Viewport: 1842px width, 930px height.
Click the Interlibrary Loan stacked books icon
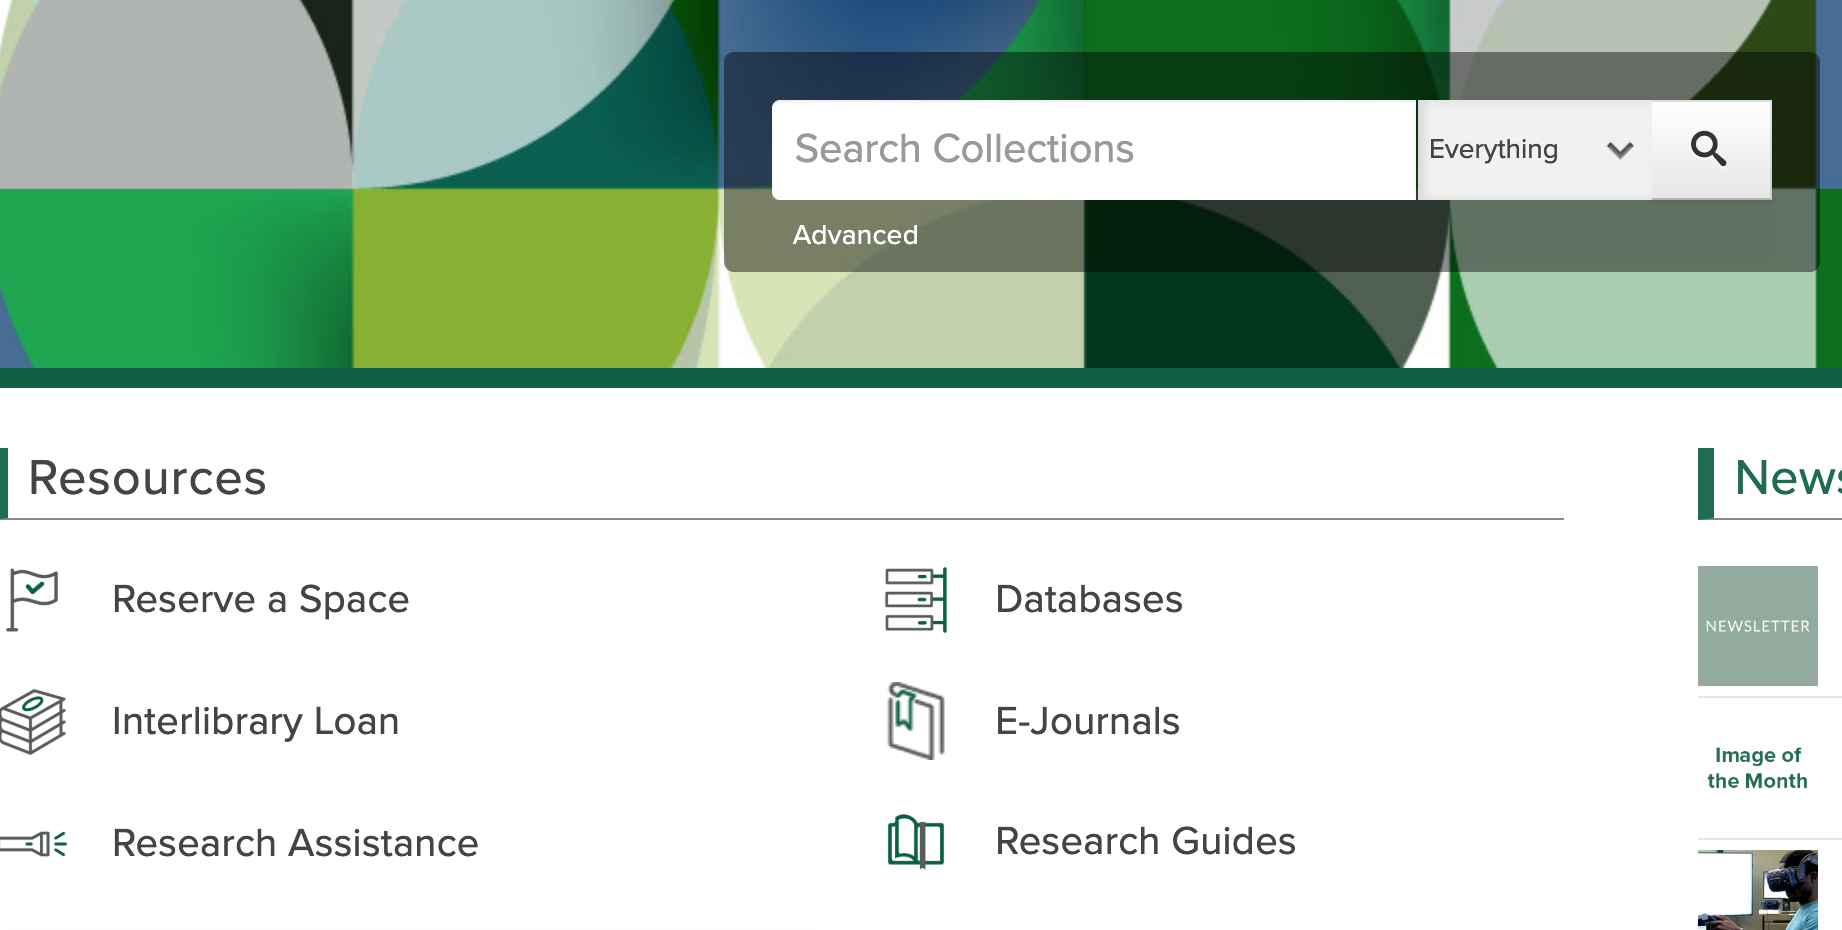pyautogui.click(x=33, y=721)
